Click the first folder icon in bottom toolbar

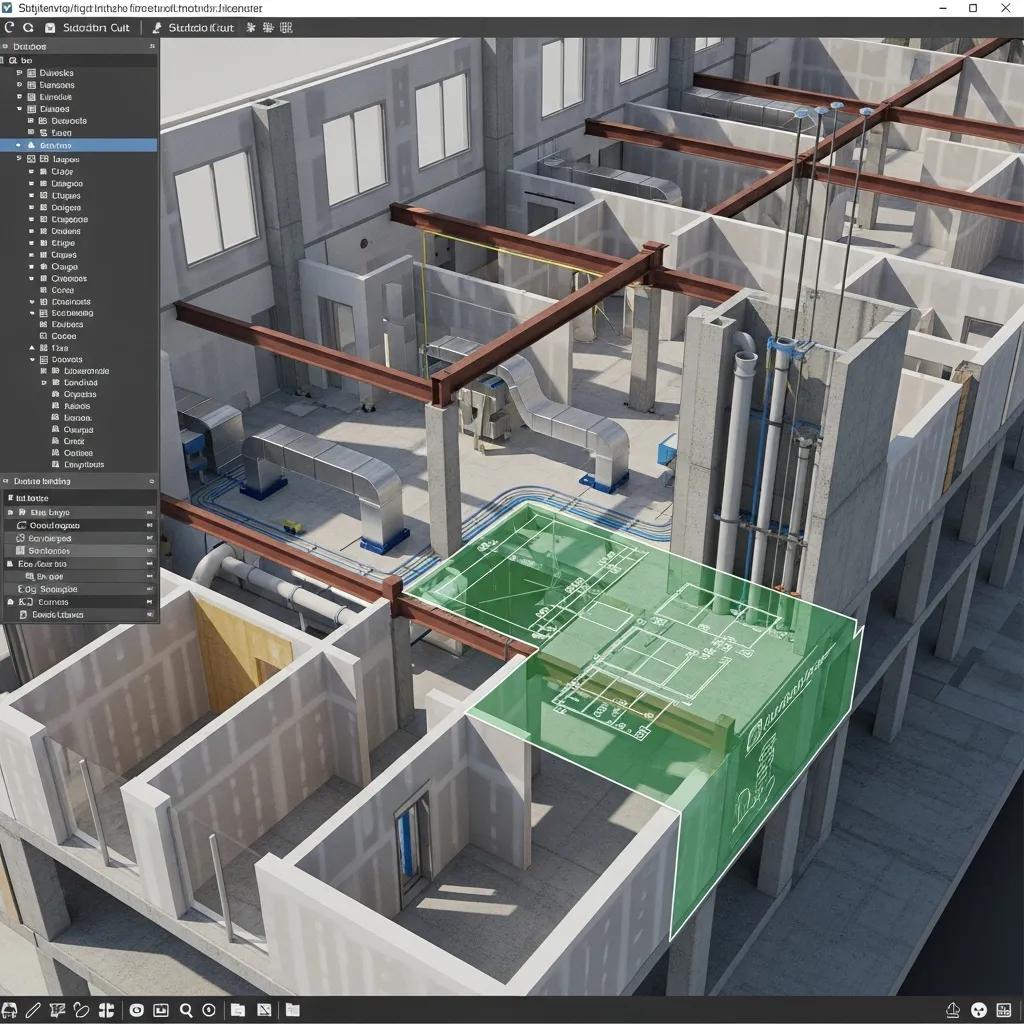[238, 1010]
